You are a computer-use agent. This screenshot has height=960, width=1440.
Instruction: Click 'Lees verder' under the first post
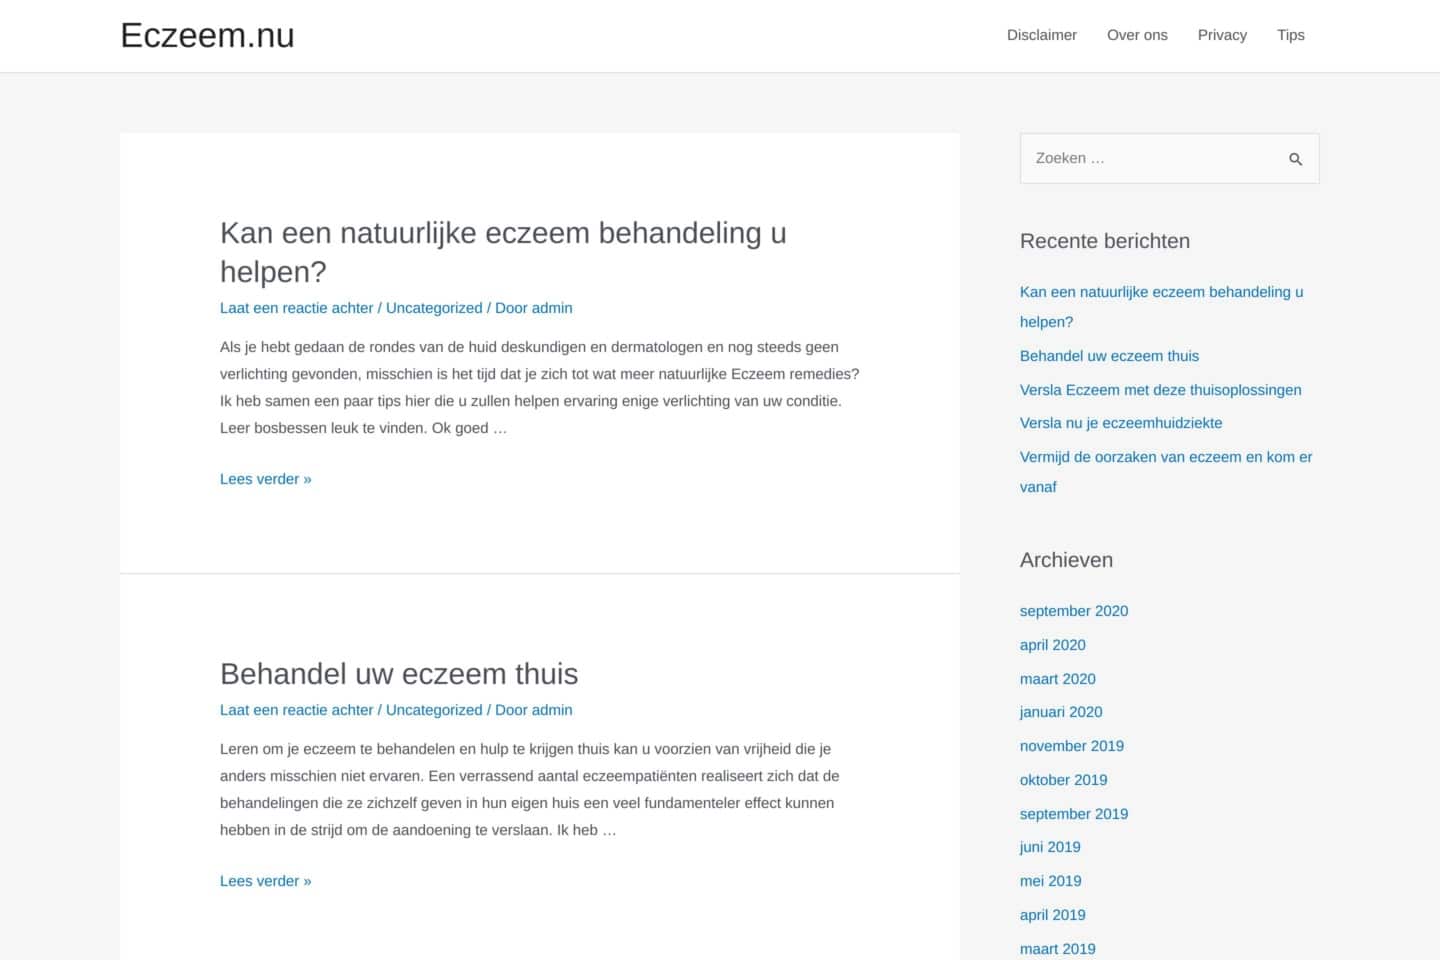(x=265, y=479)
